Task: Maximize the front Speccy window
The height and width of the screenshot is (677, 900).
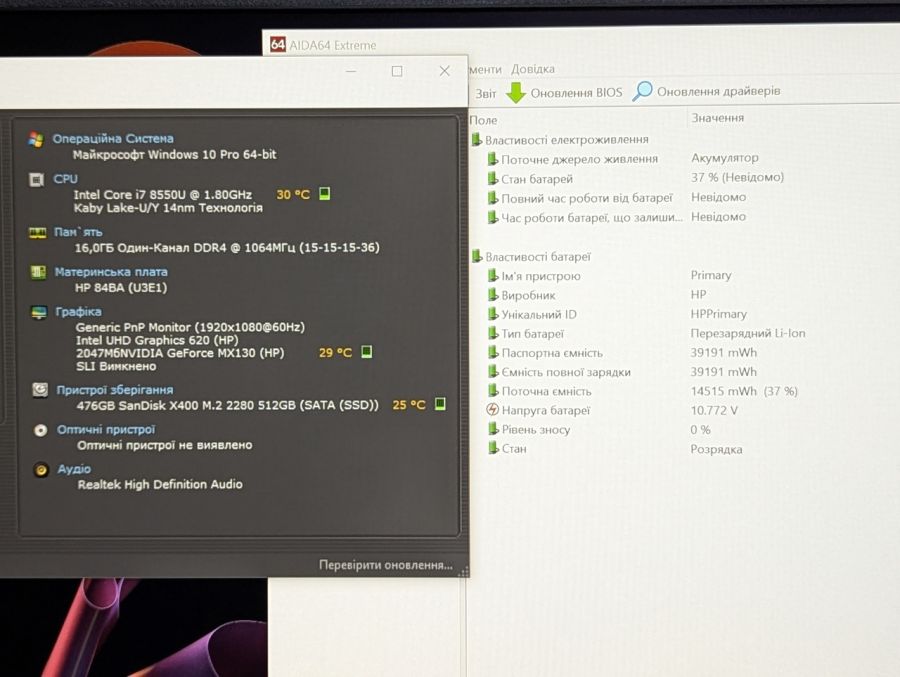Action: pyautogui.click(x=397, y=71)
